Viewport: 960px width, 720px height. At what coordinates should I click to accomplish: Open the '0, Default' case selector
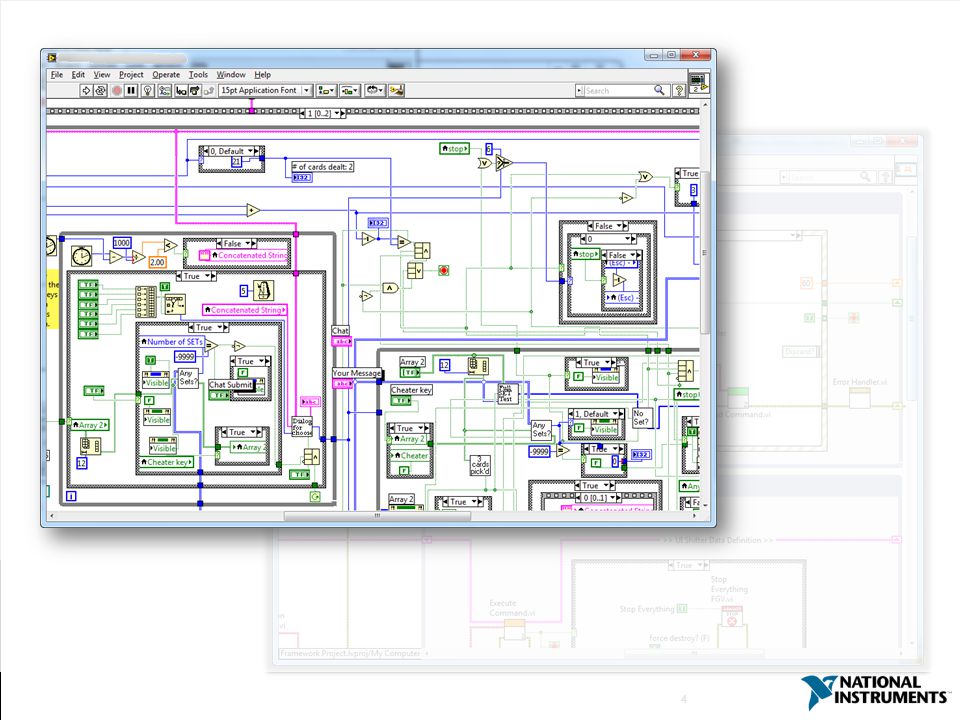pos(231,151)
